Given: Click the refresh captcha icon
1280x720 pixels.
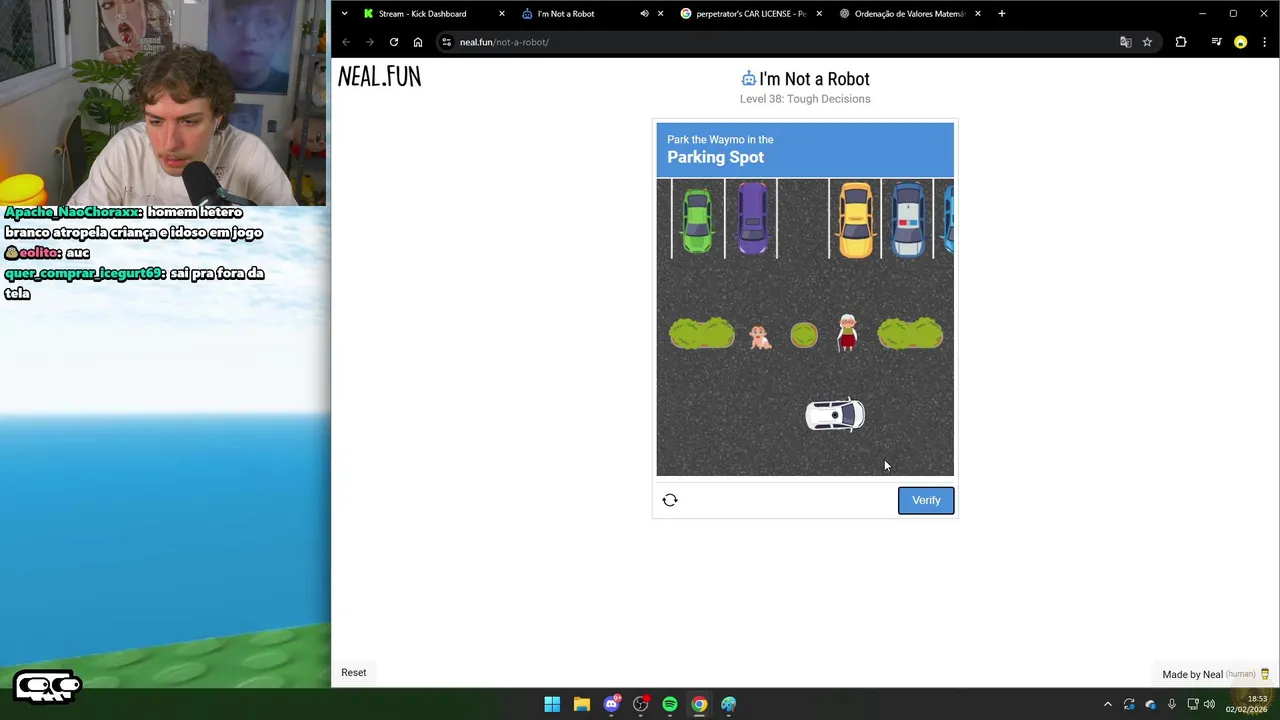Looking at the screenshot, I should point(670,500).
